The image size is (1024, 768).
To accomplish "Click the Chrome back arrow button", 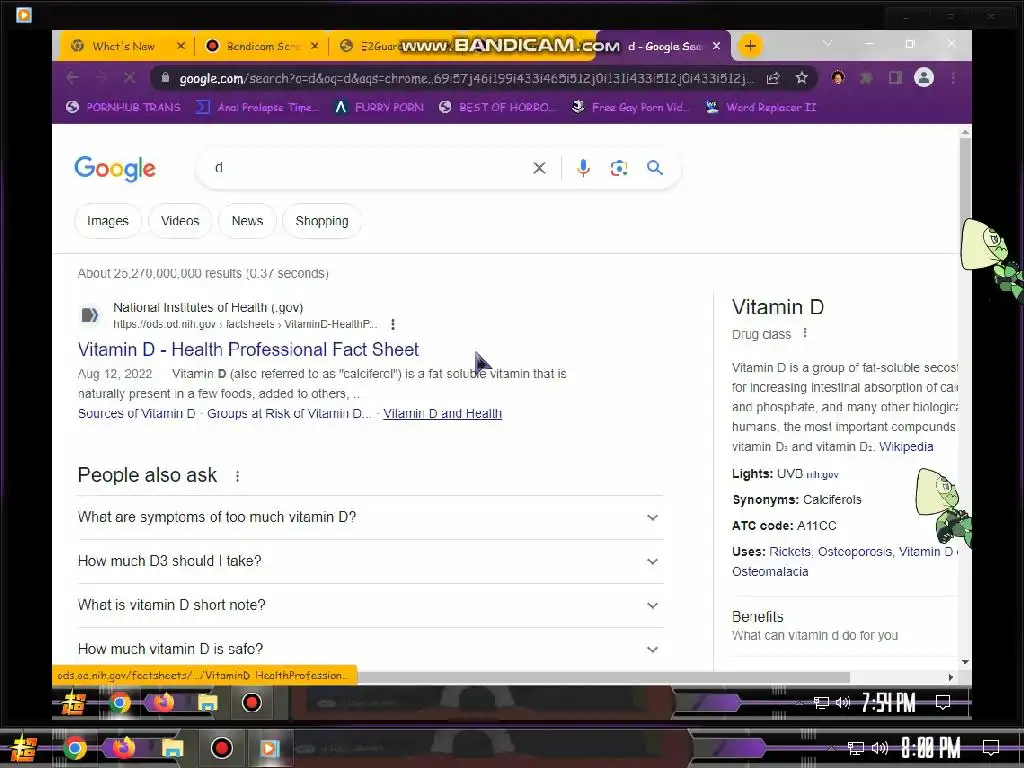I will (72, 78).
